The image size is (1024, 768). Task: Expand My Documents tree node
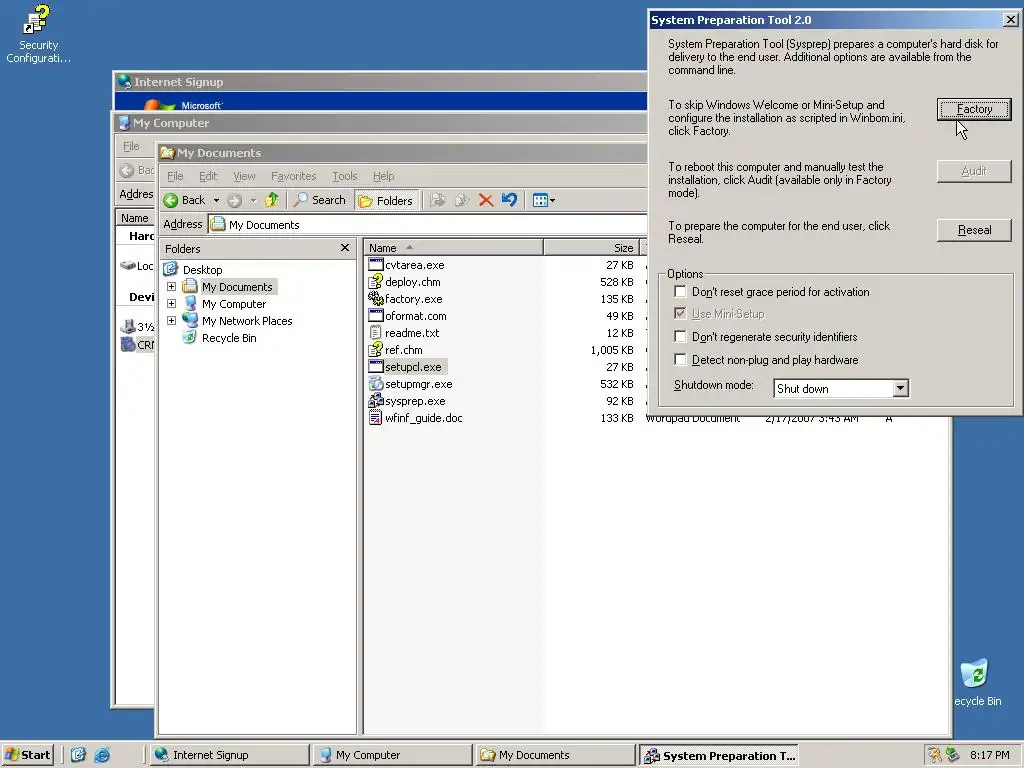(171, 287)
